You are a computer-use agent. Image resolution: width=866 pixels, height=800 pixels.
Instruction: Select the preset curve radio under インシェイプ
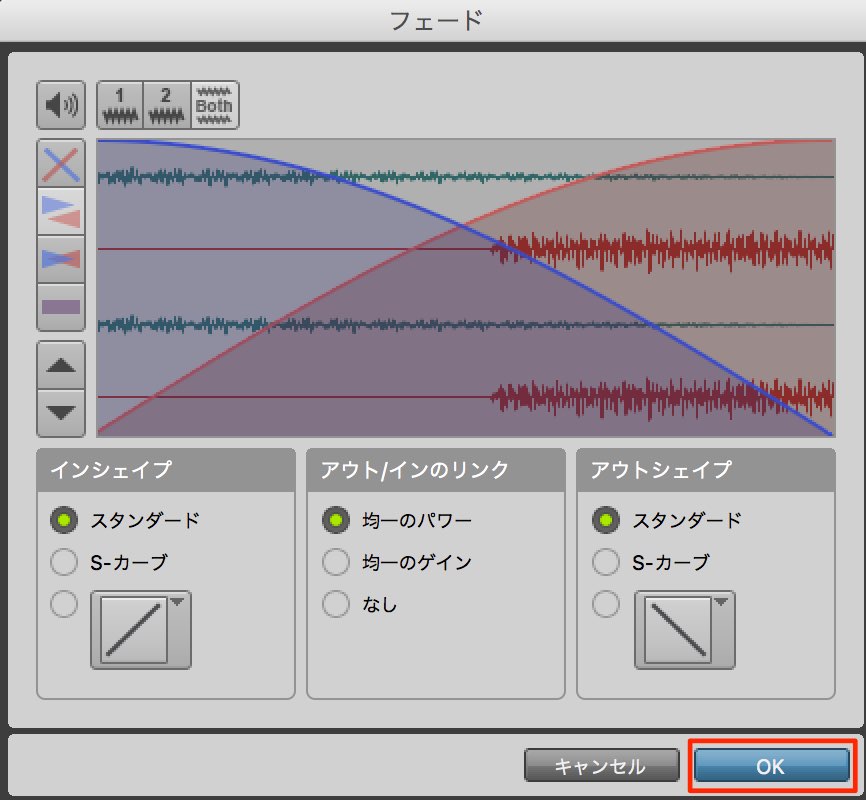coord(64,604)
